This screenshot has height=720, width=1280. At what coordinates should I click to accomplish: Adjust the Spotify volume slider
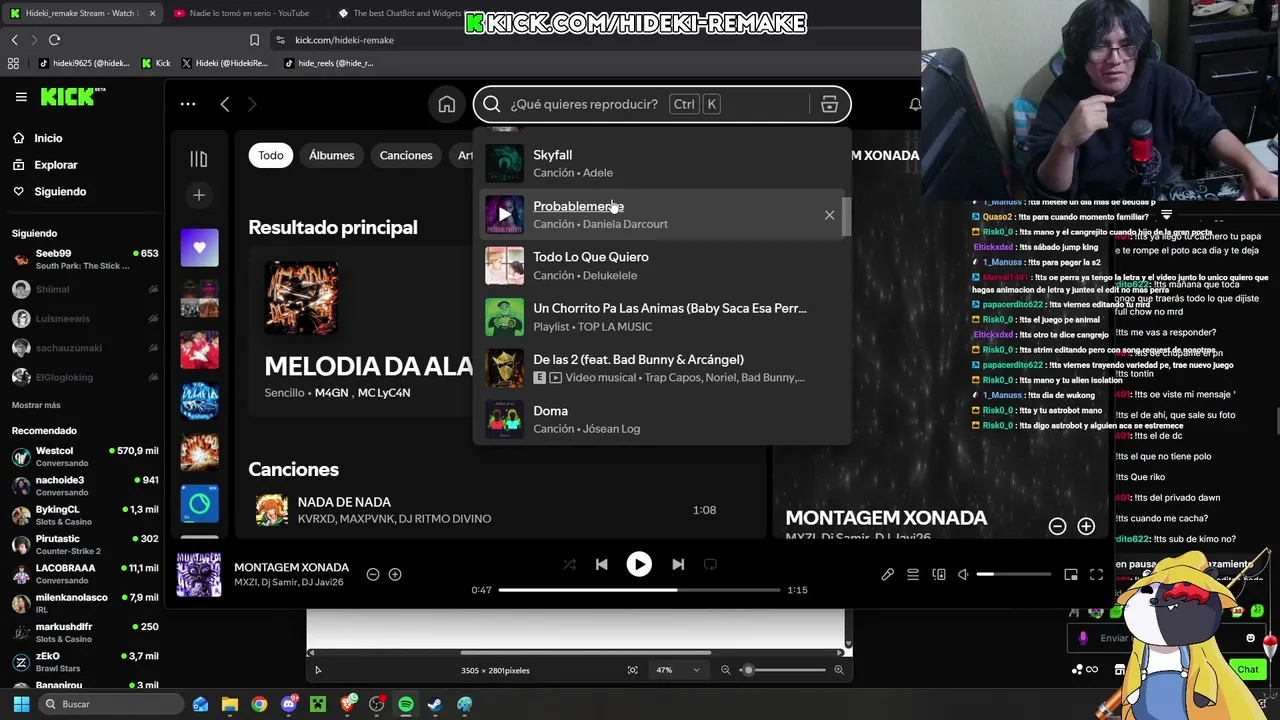tap(1014, 575)
